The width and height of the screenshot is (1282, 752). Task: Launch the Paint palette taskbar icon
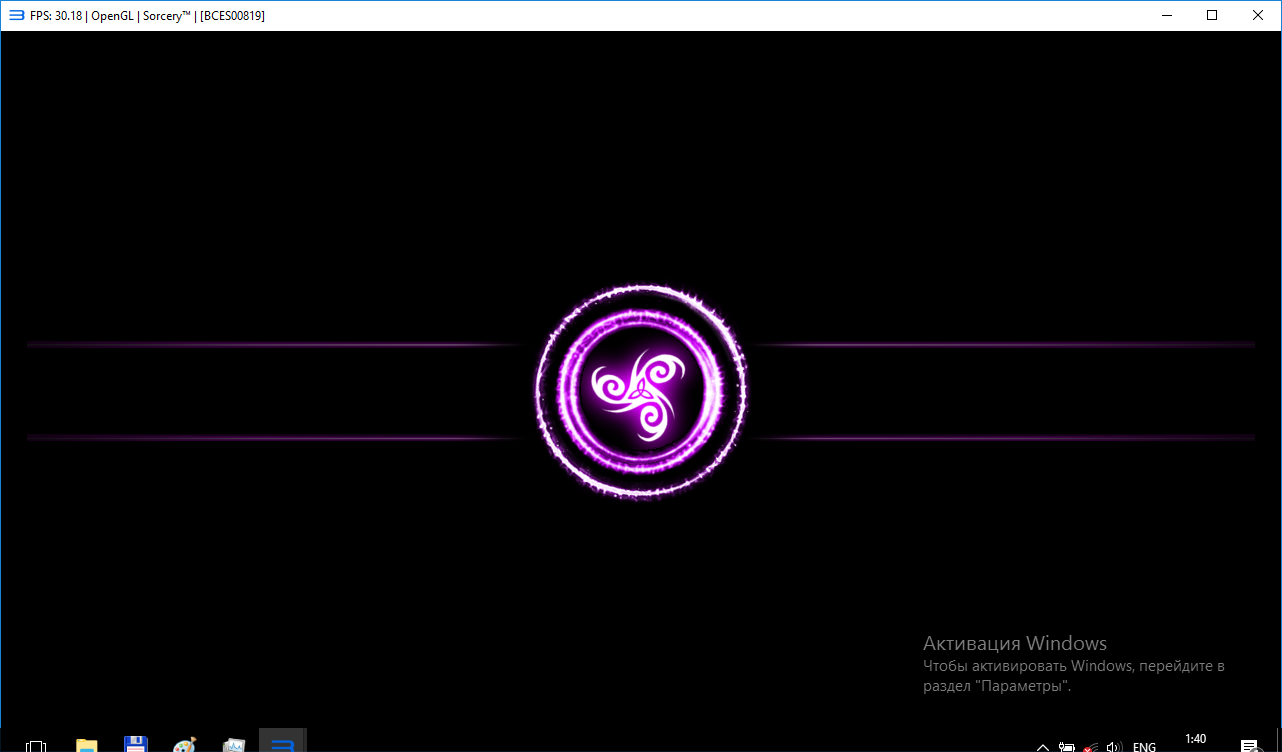pos(184,745)
